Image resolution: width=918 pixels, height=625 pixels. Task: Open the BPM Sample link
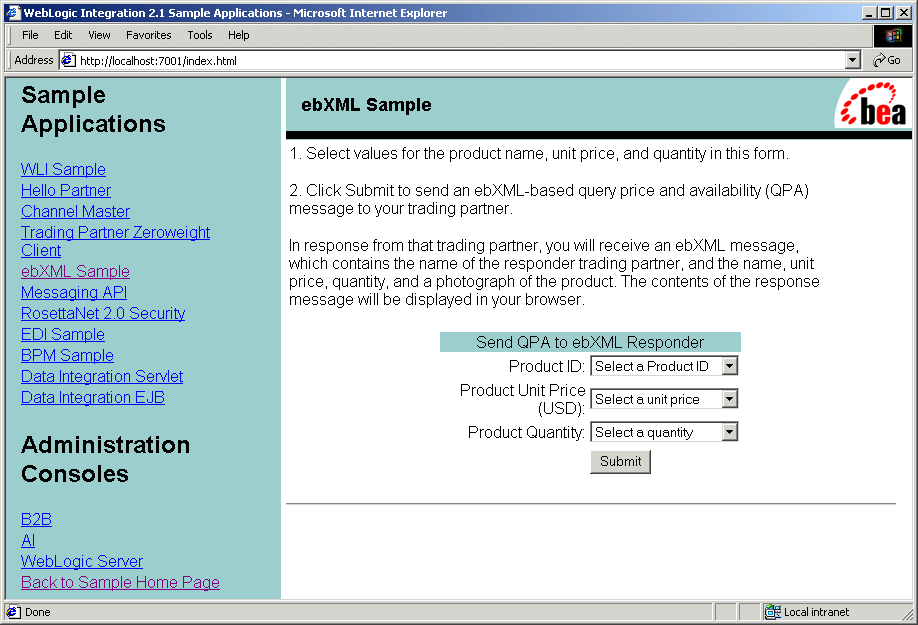coord(67,356)
